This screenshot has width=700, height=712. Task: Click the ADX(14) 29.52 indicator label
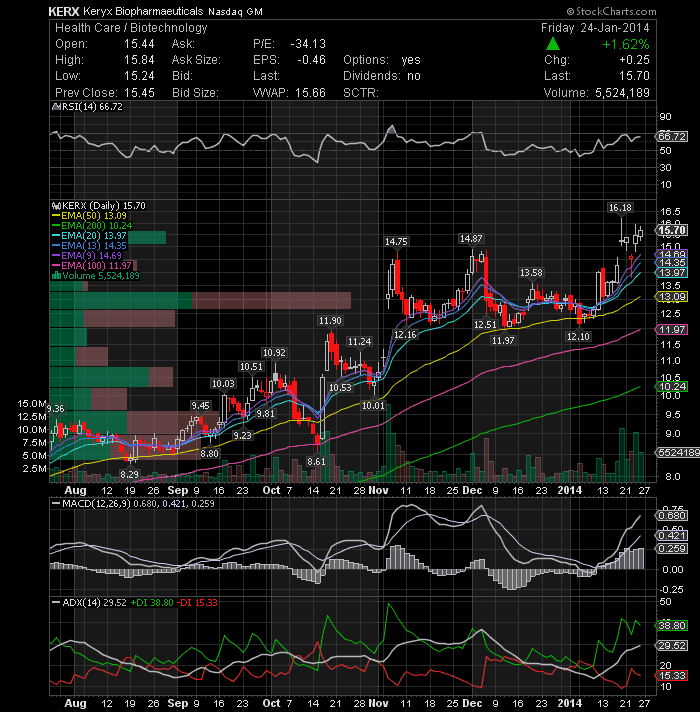[x=90, y=603]
